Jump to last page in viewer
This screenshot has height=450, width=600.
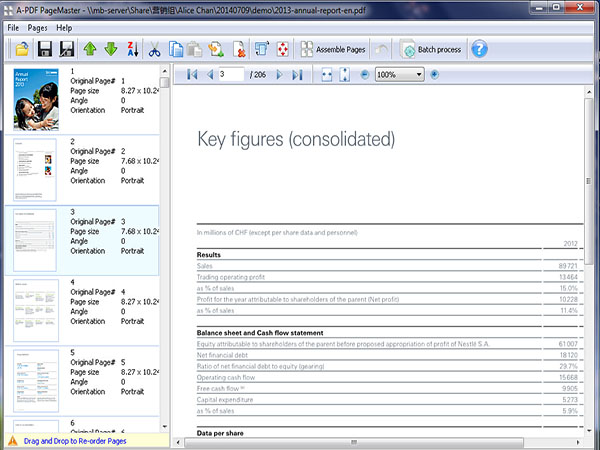point(297,75)
